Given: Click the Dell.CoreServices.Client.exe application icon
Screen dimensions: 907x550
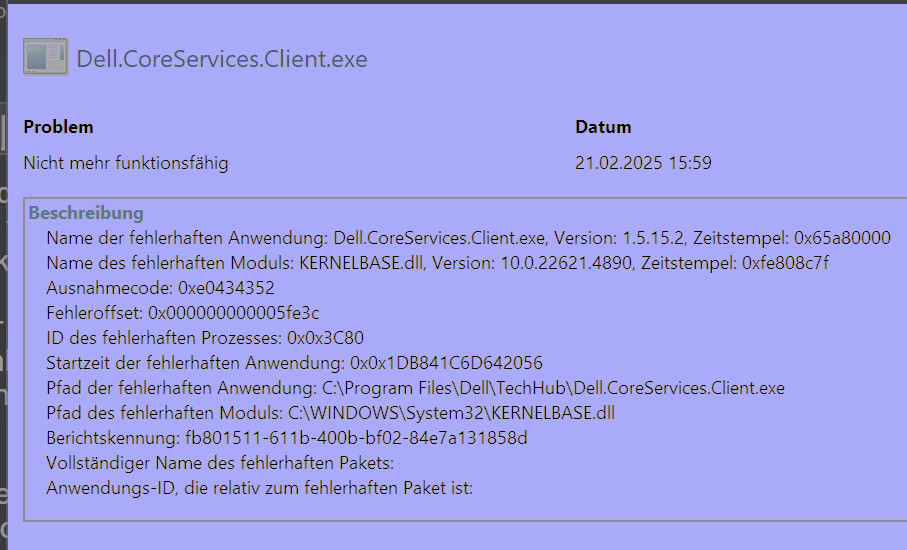Looking at the screenshot, I should 46,57.
